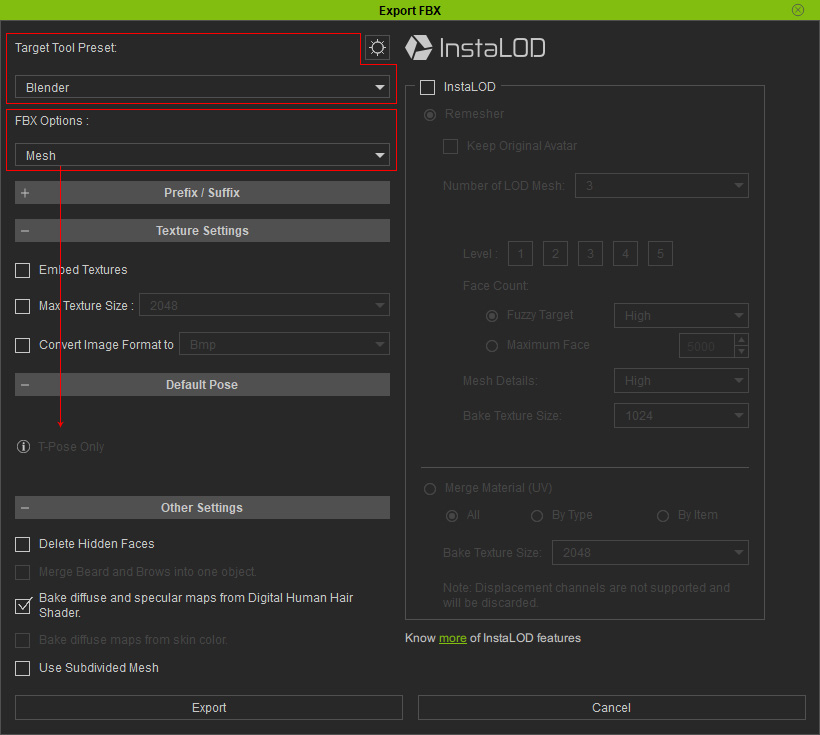Select LOD Level 1 button

(x=520, y=254)
